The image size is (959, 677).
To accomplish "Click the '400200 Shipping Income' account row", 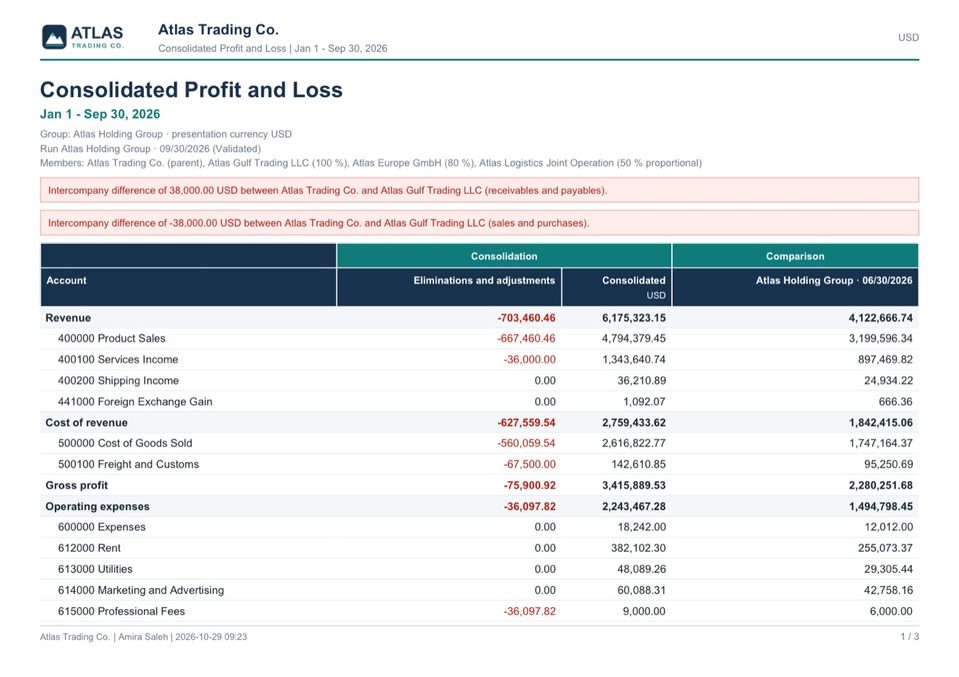I will click(x=480, y=380).
